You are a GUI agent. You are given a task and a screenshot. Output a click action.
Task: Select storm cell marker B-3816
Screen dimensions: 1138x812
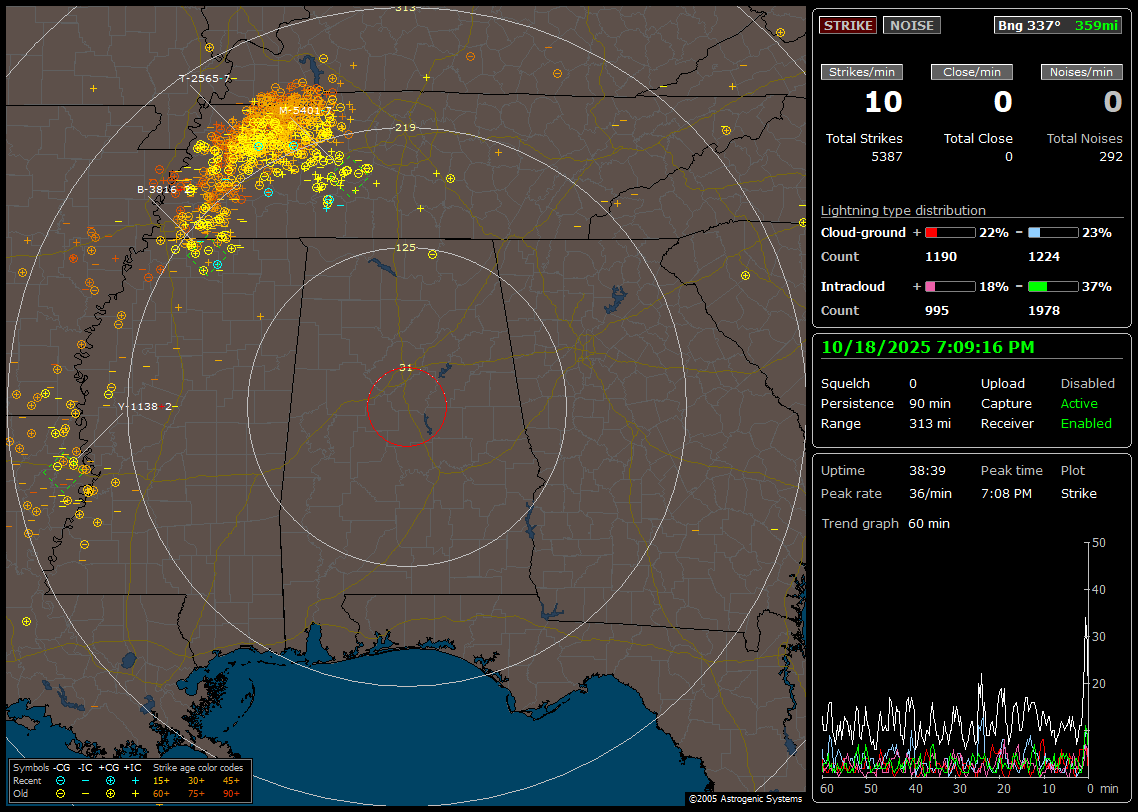(x=157, y=189)
